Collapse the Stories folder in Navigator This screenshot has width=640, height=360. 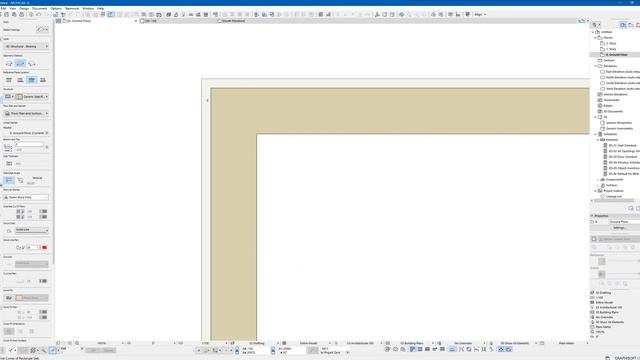pos(596,38)
